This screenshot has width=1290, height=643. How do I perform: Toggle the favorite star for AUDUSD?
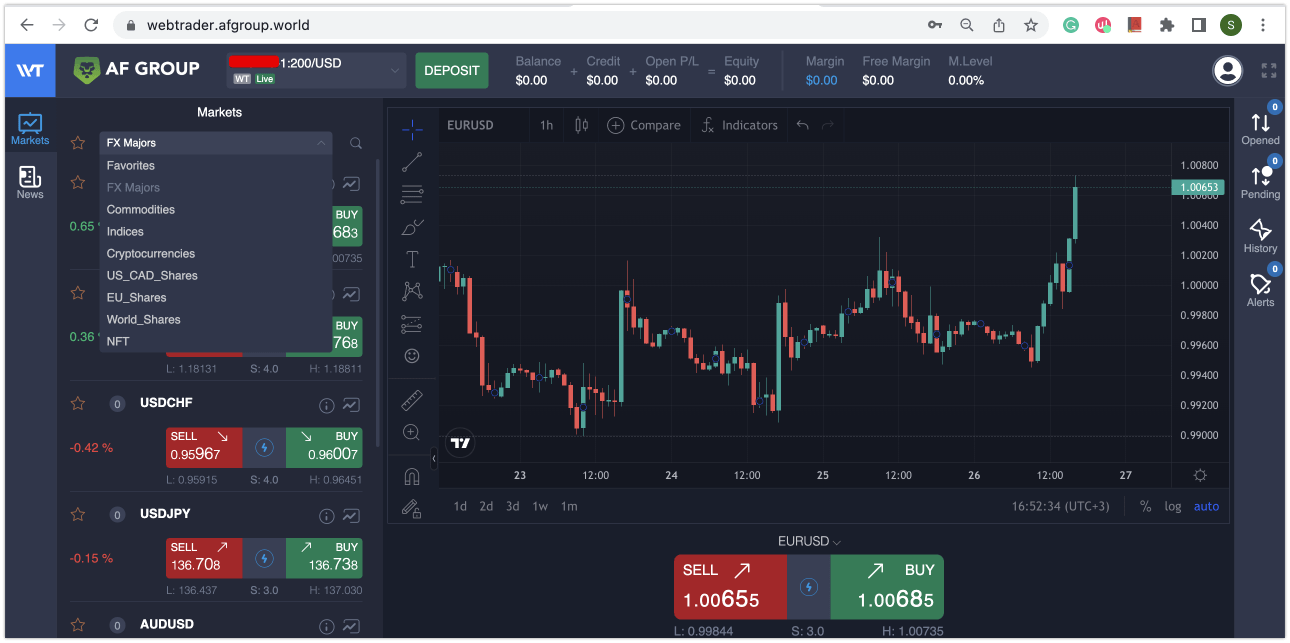click(78, 625)
